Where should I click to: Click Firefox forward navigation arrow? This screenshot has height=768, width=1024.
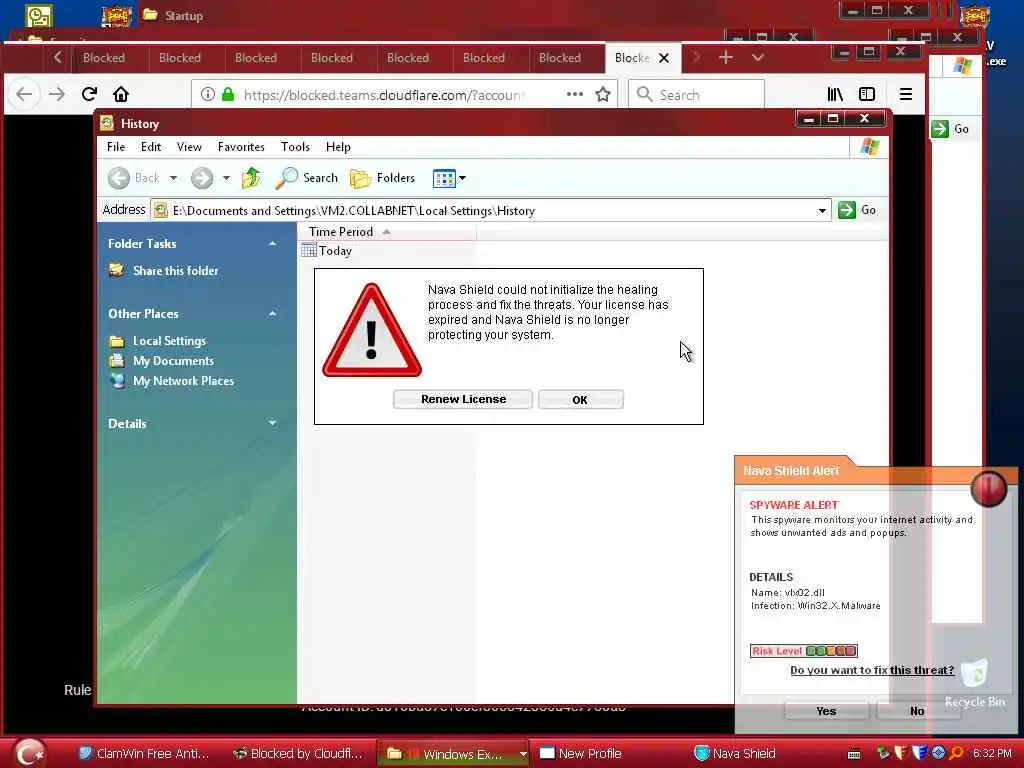point(57,94)
